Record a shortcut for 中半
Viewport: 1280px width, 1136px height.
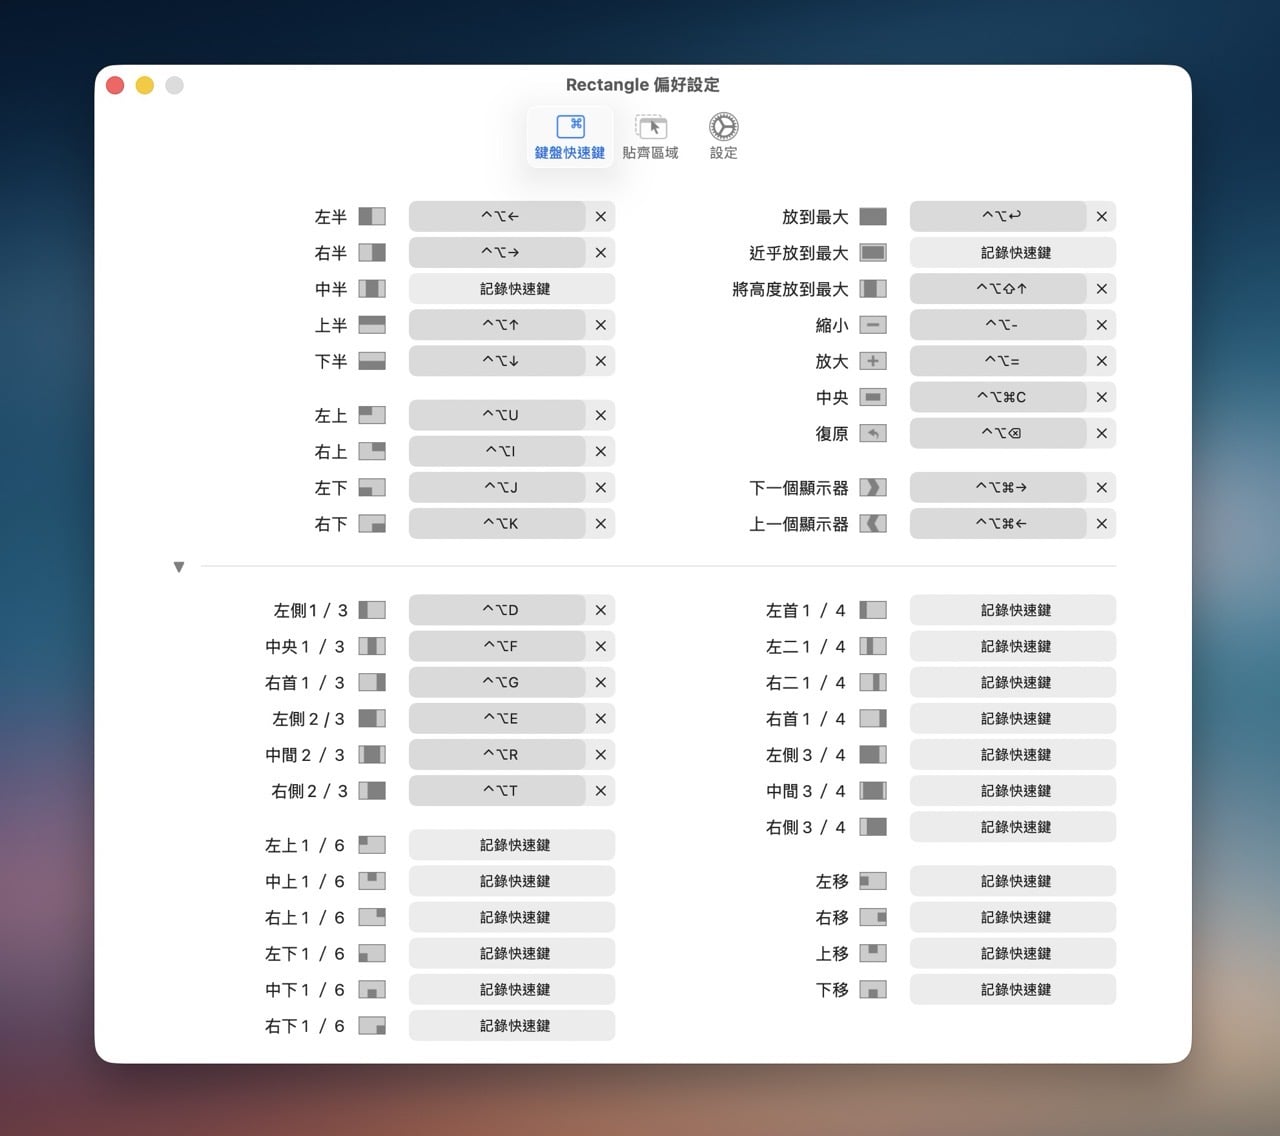click(512, 289)
